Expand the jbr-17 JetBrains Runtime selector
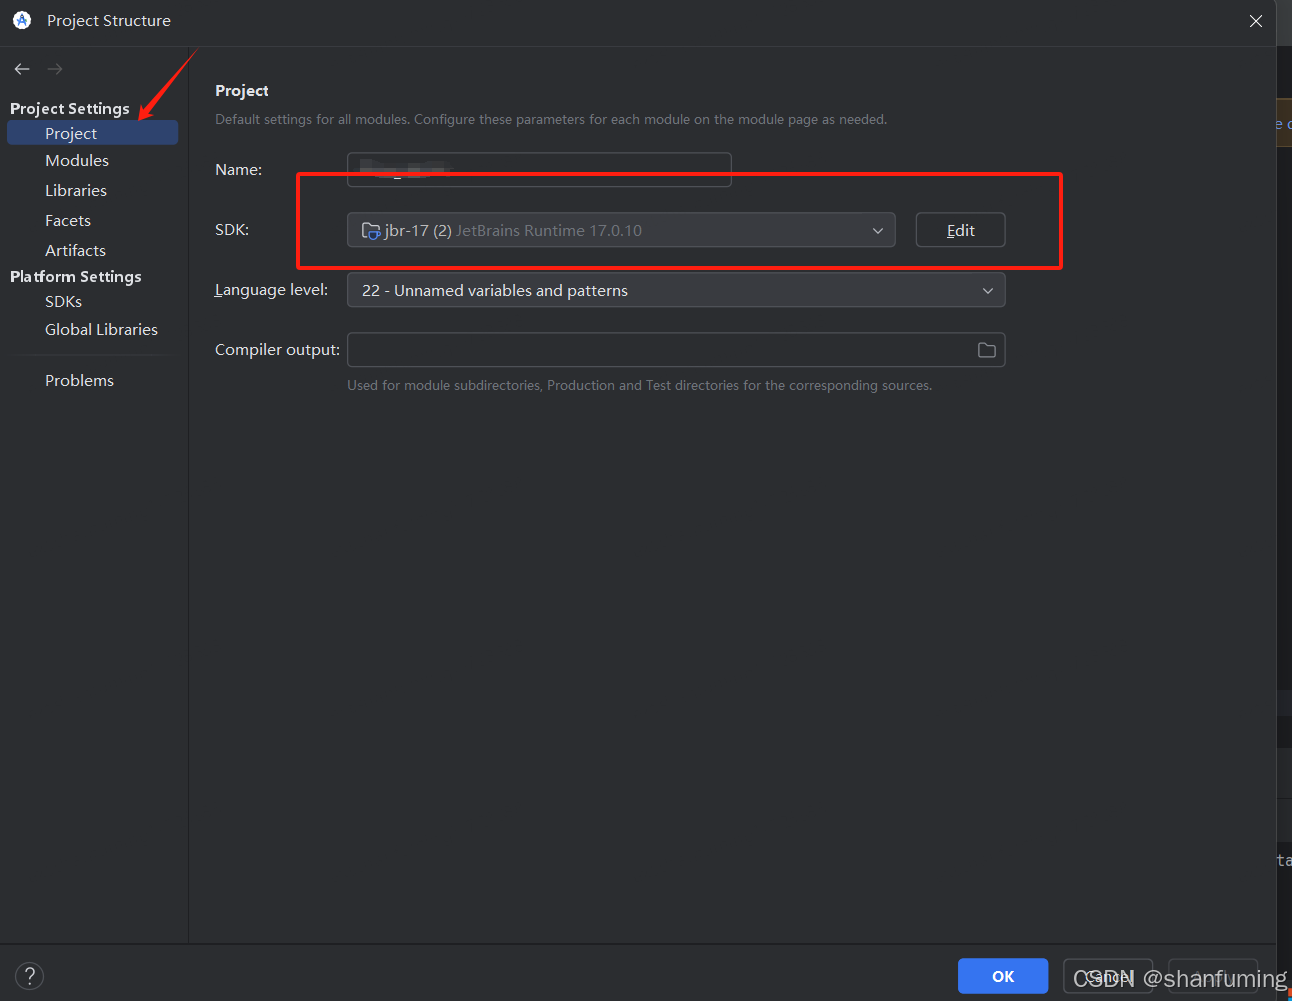The image size is (1292, 1001). [x=620, y=229]
